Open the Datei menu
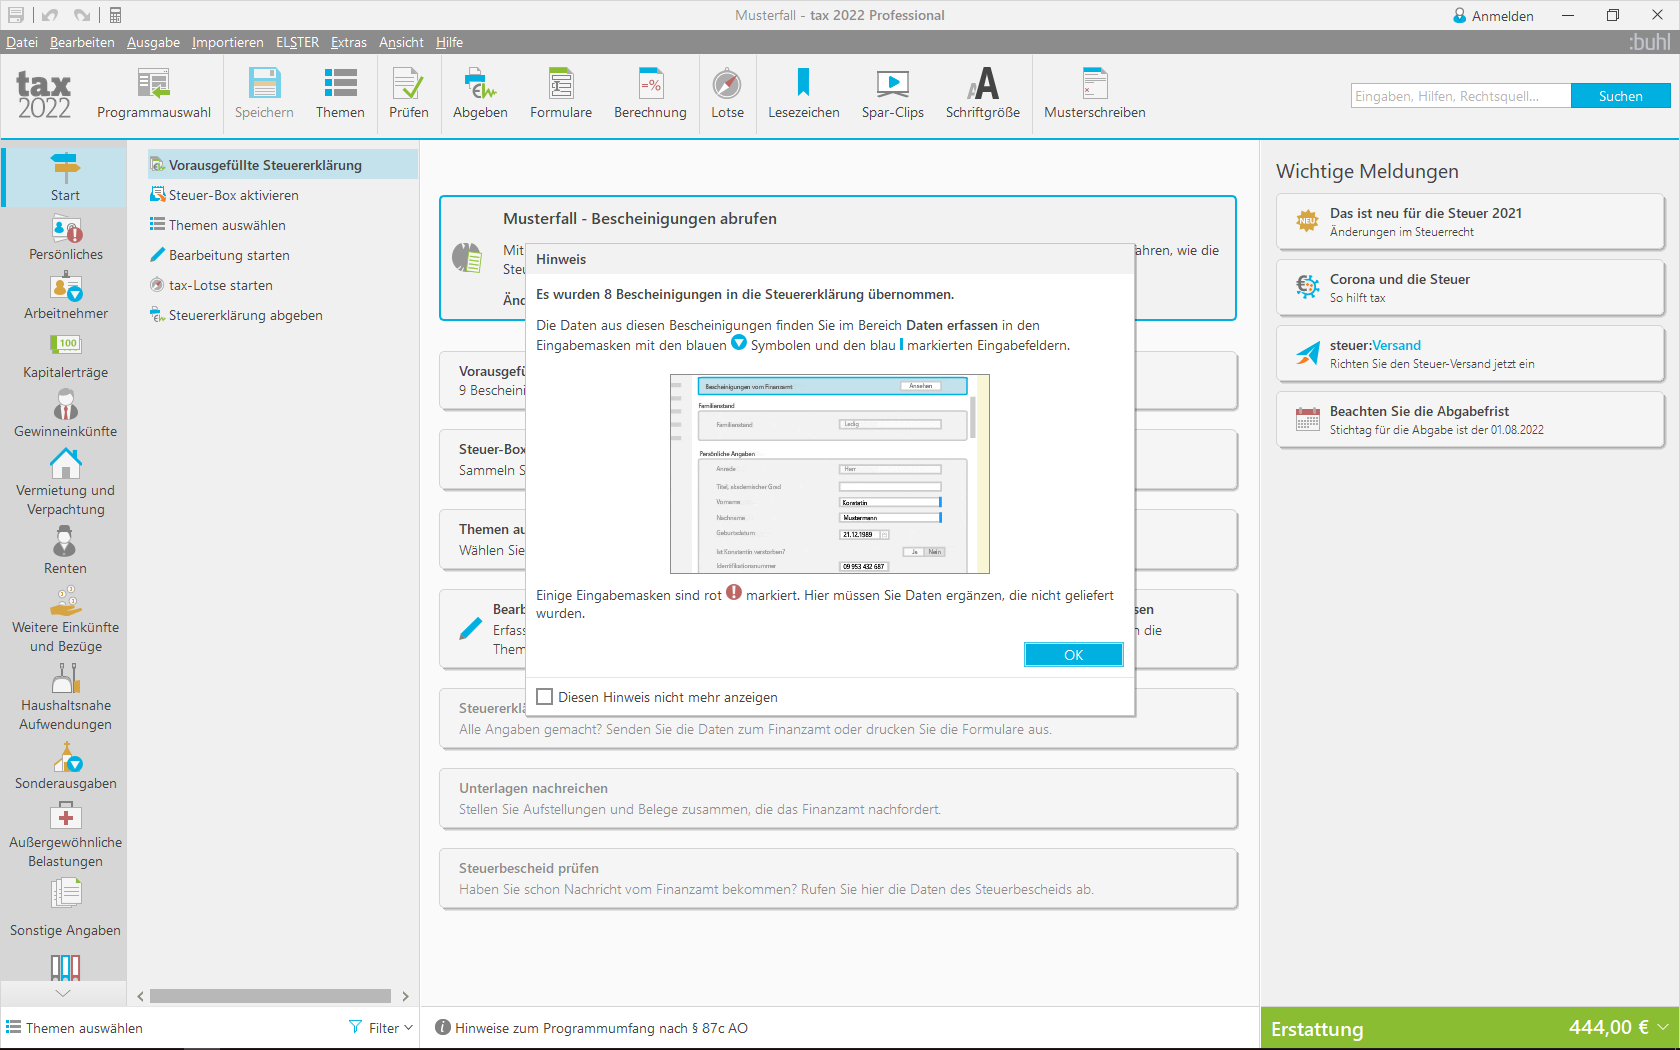Viewport: 1680px width, 1050px height. (x=22, y=42)
